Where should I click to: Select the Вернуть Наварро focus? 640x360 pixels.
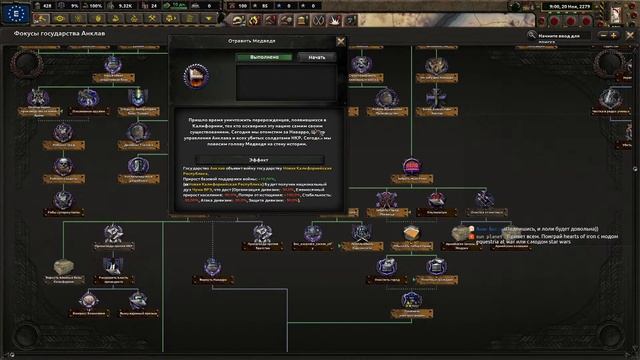tap(213, 270)
